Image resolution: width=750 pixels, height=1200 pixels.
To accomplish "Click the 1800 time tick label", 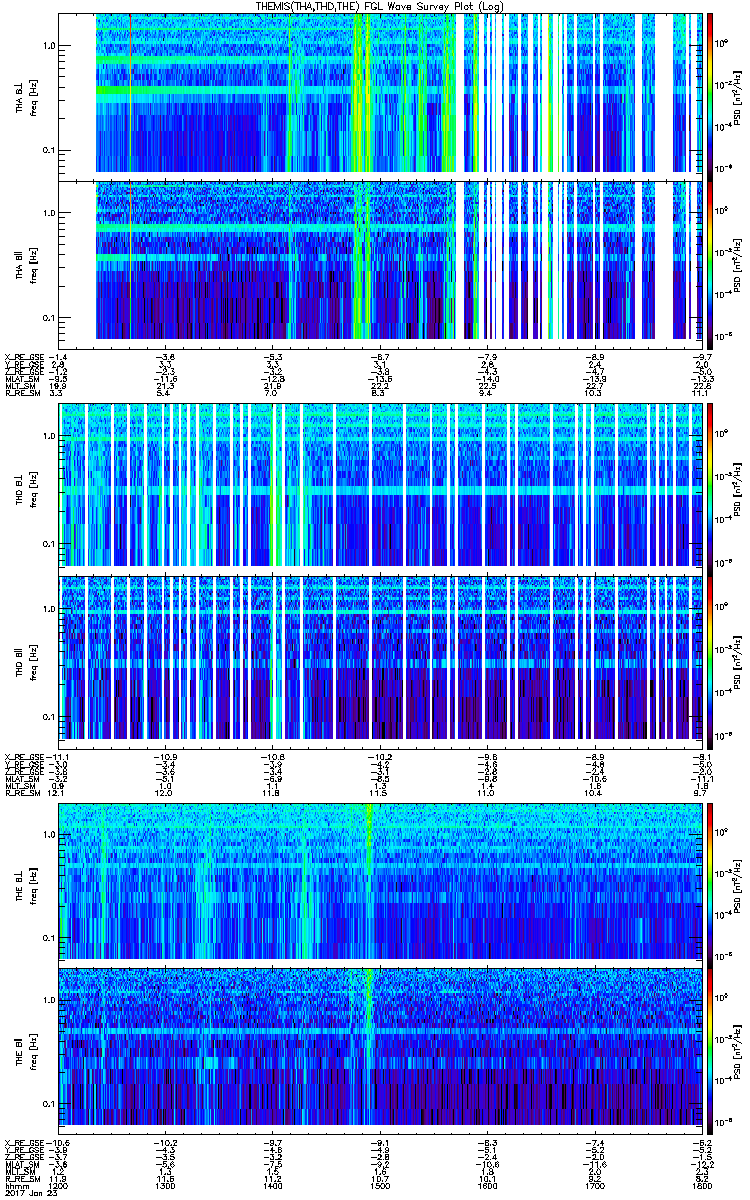I will point(700,1185).
